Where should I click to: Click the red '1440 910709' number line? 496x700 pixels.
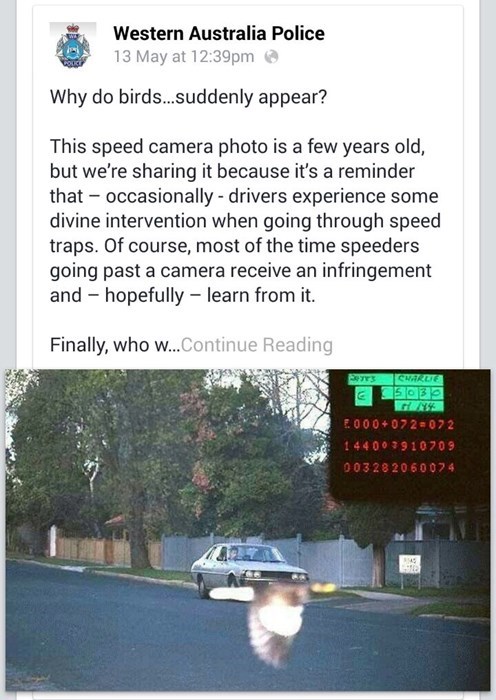pyautogui.click(x=399, y=446)
